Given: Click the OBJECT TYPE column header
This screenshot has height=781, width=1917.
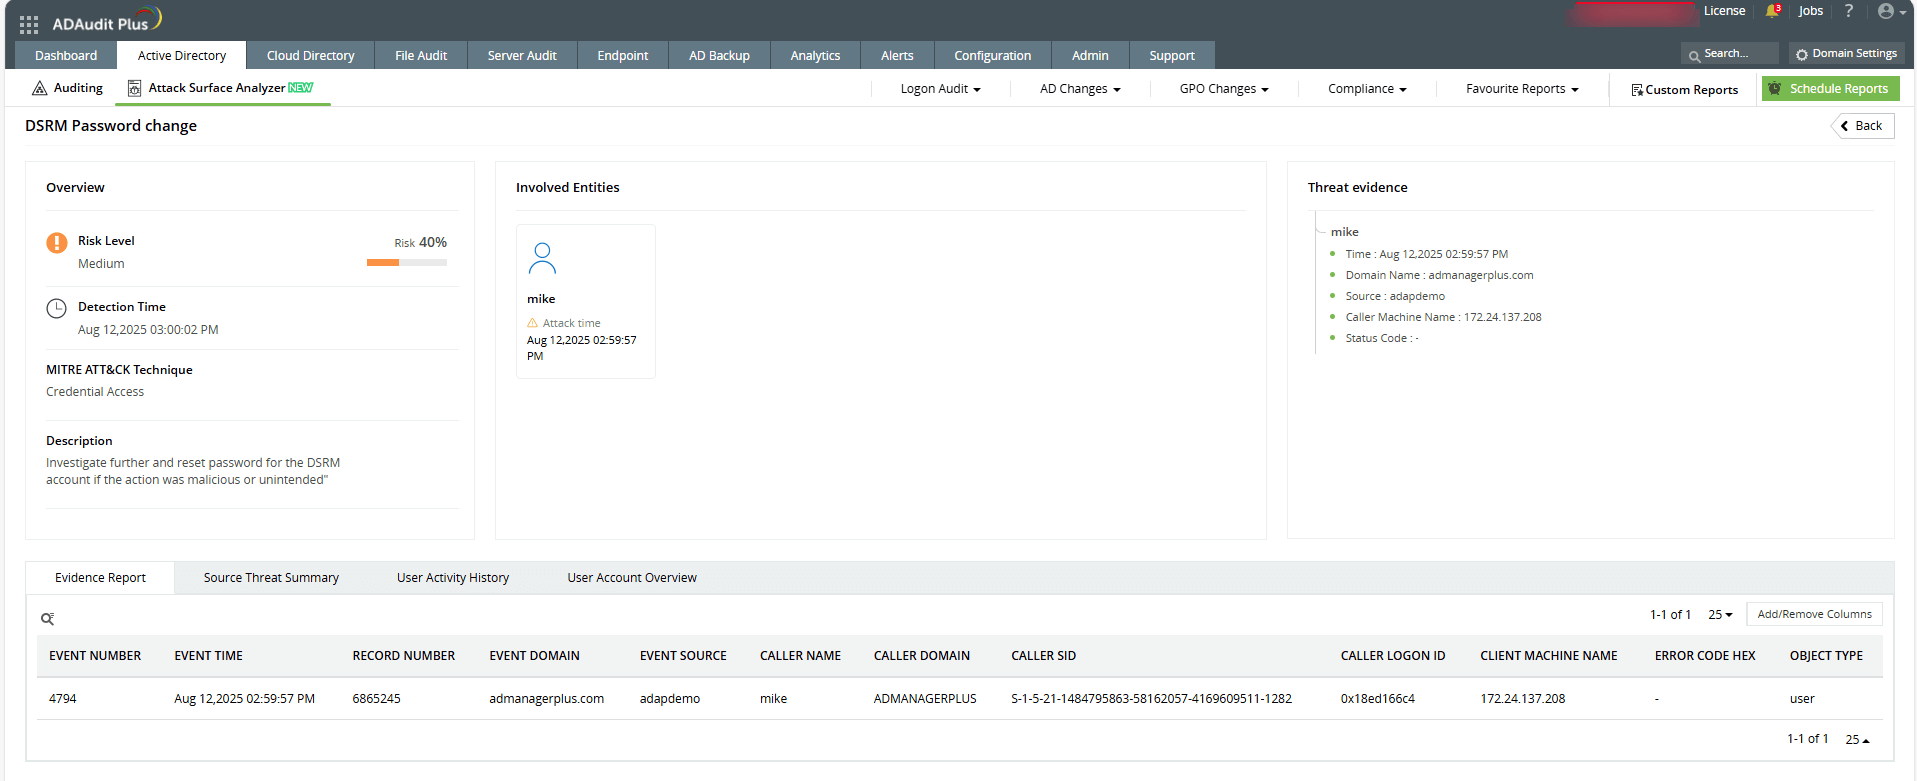Looking at the screenshot, I should [1826, 656].
